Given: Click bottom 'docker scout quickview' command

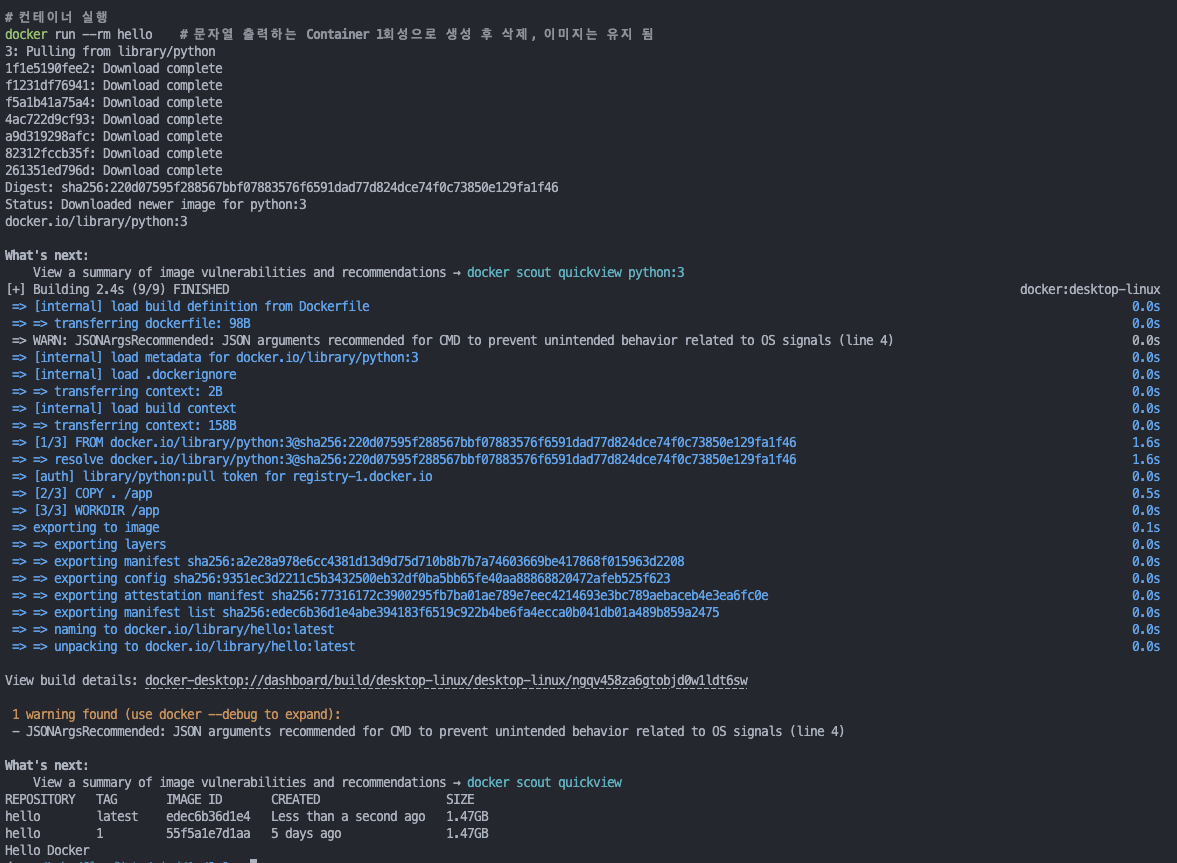Looking at the screenshot, I should (544, 783).
